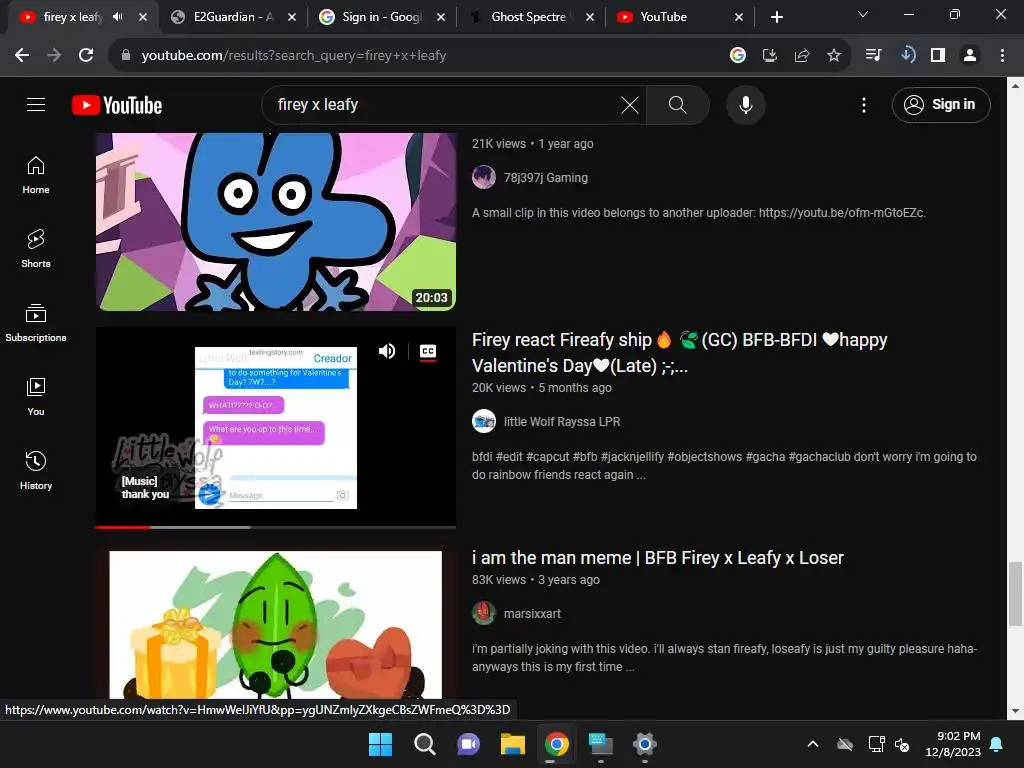Open taskbar Search
This screenshot has height=768, width=1024.
pyautogui.click(x=424, y=744)
